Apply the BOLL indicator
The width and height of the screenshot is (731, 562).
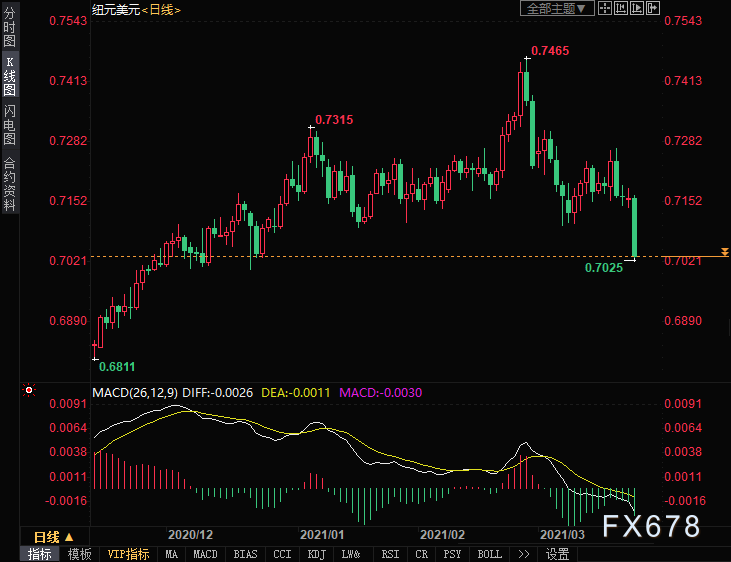click(489, 554)
